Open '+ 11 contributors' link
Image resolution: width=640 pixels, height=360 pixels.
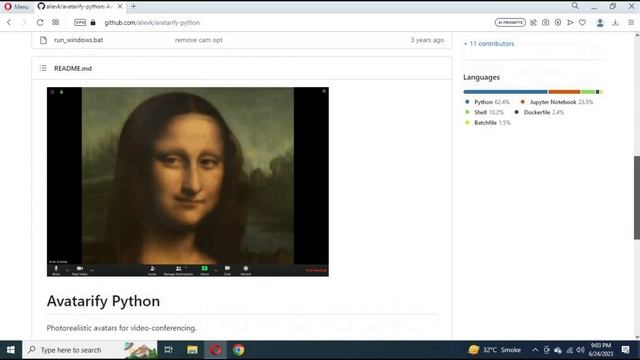coord(489,44)
